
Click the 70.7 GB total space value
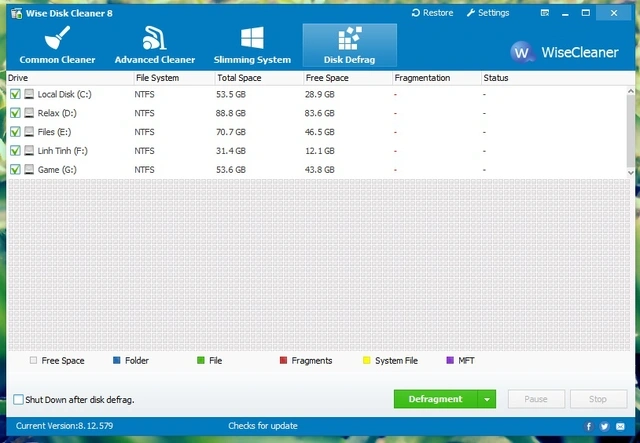tap(231, 132)
